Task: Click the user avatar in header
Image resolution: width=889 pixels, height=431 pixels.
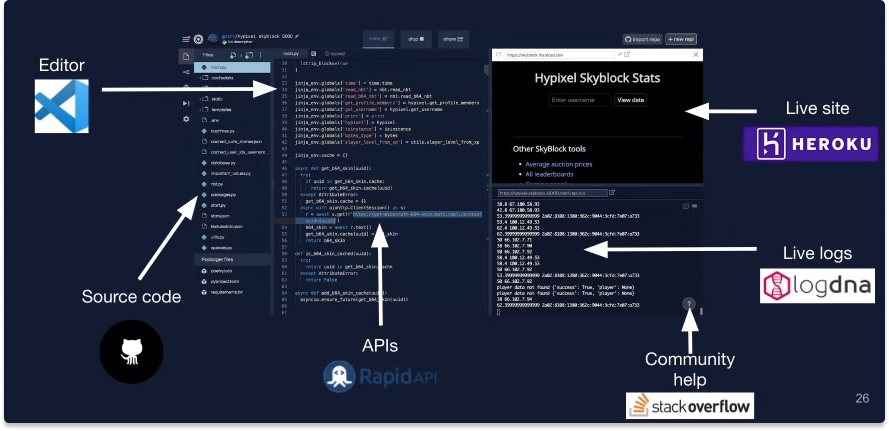Action: [213, 39]
